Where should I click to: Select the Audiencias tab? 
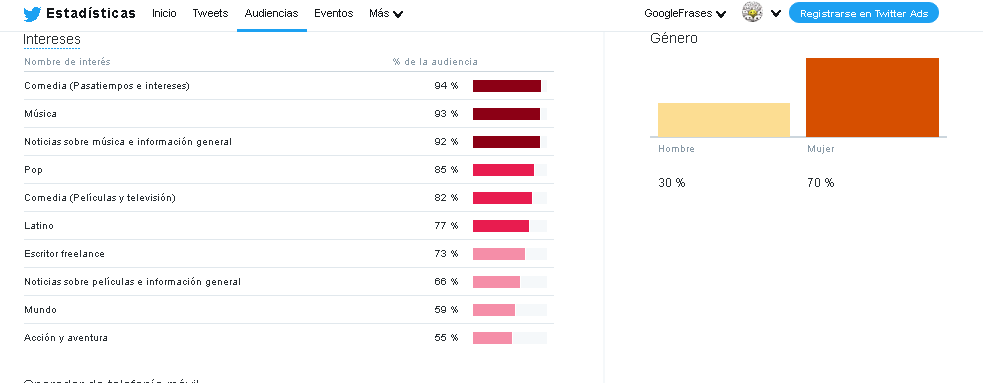pyautogui.click(x=271, y=13)
